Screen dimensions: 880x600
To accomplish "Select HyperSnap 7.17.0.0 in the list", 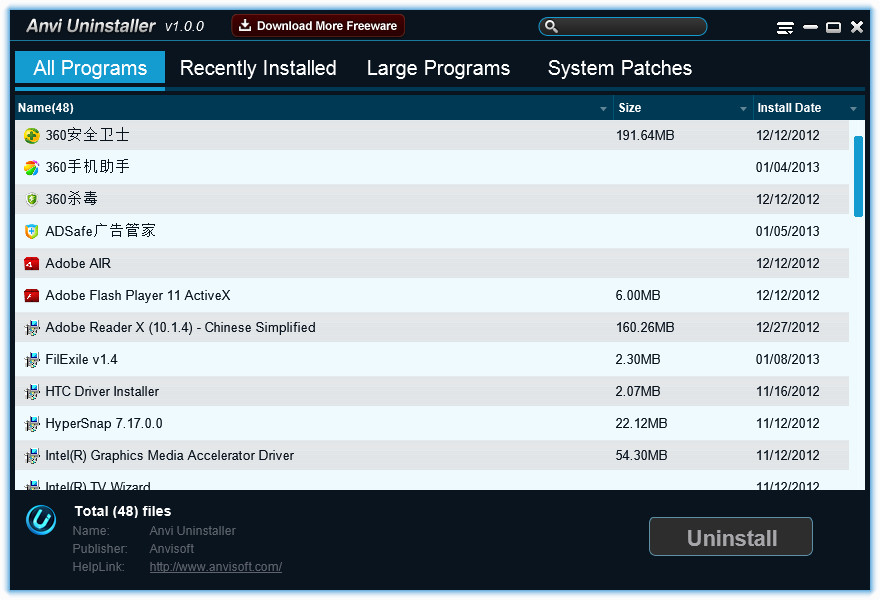I will click(x=104, y=423).
